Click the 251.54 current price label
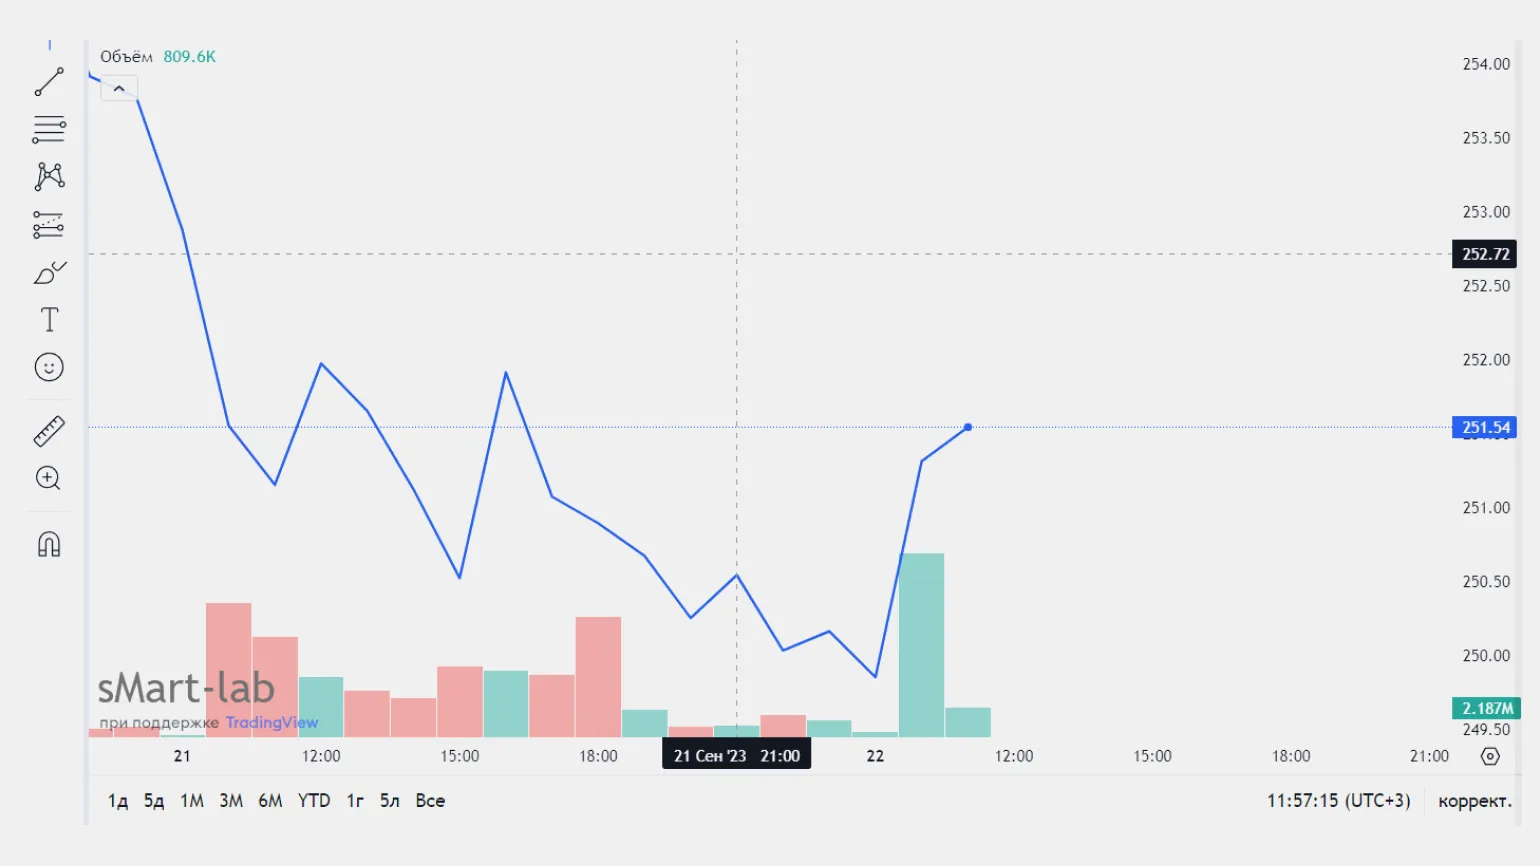 1485,428
